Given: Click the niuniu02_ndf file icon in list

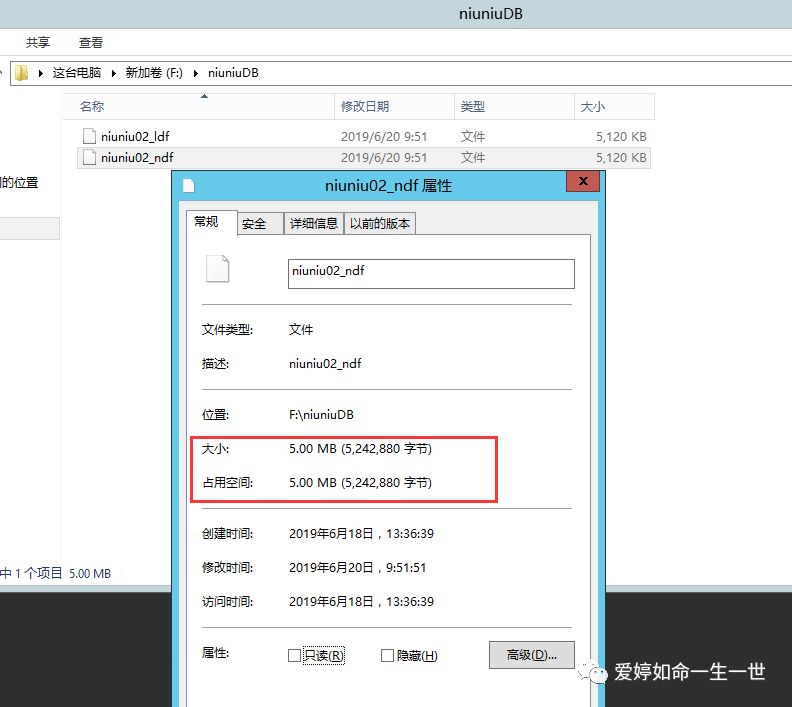Looking at the screenshot, I should pyautogui.click(x=89, y=157).
